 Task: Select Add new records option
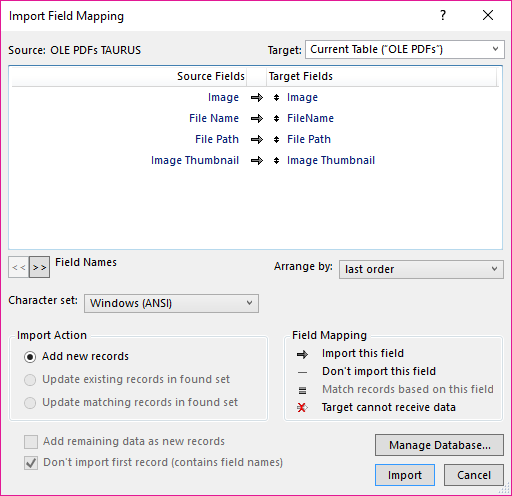[30, 357]
